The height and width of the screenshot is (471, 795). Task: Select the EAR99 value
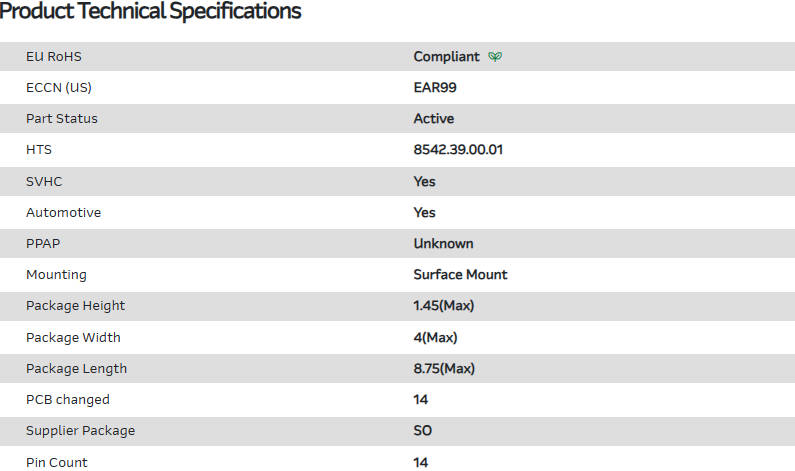[435, 88]
